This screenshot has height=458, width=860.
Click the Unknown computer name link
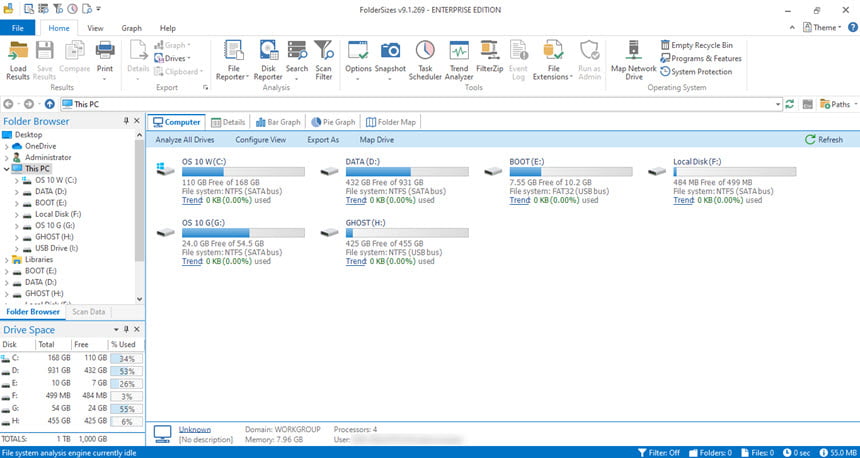click(195, 429)
